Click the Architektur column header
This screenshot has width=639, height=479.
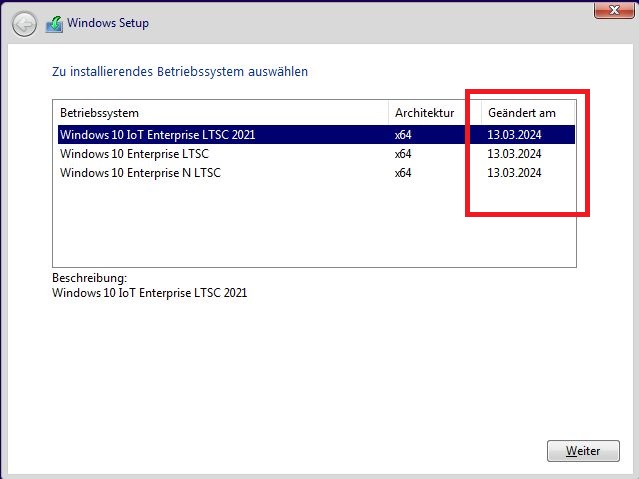coord(435,113)
